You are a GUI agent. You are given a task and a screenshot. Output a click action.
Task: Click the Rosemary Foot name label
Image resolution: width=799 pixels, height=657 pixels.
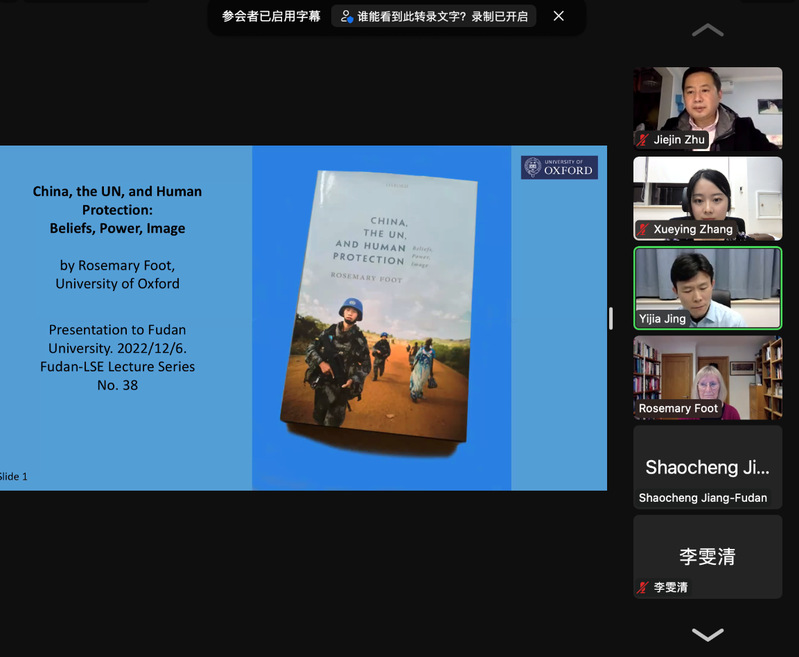click(678, 409)
